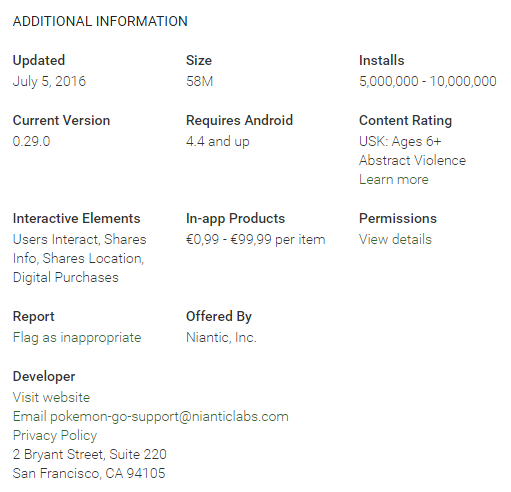Click the Requires Android 4.4 and up text

click(218, 141)
